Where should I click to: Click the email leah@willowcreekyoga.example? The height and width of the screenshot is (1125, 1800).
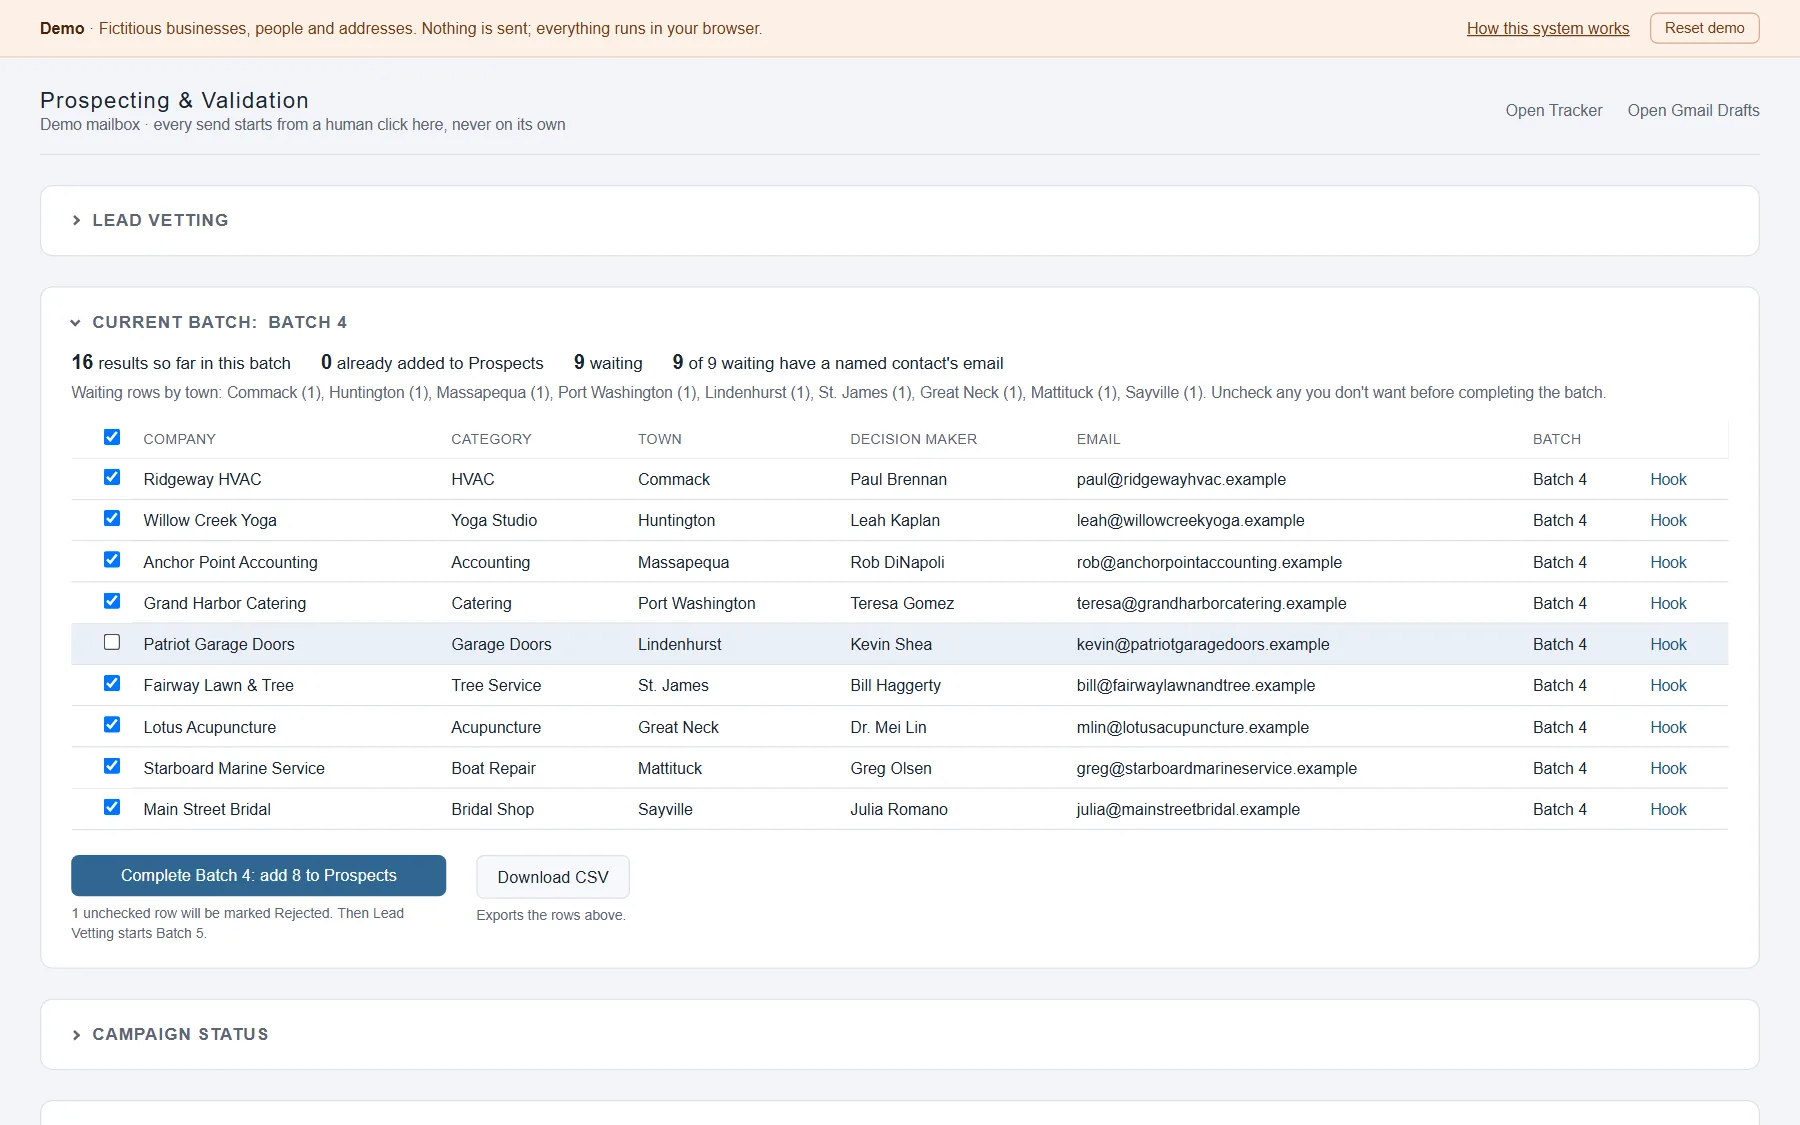click(x=1190, y=520)
